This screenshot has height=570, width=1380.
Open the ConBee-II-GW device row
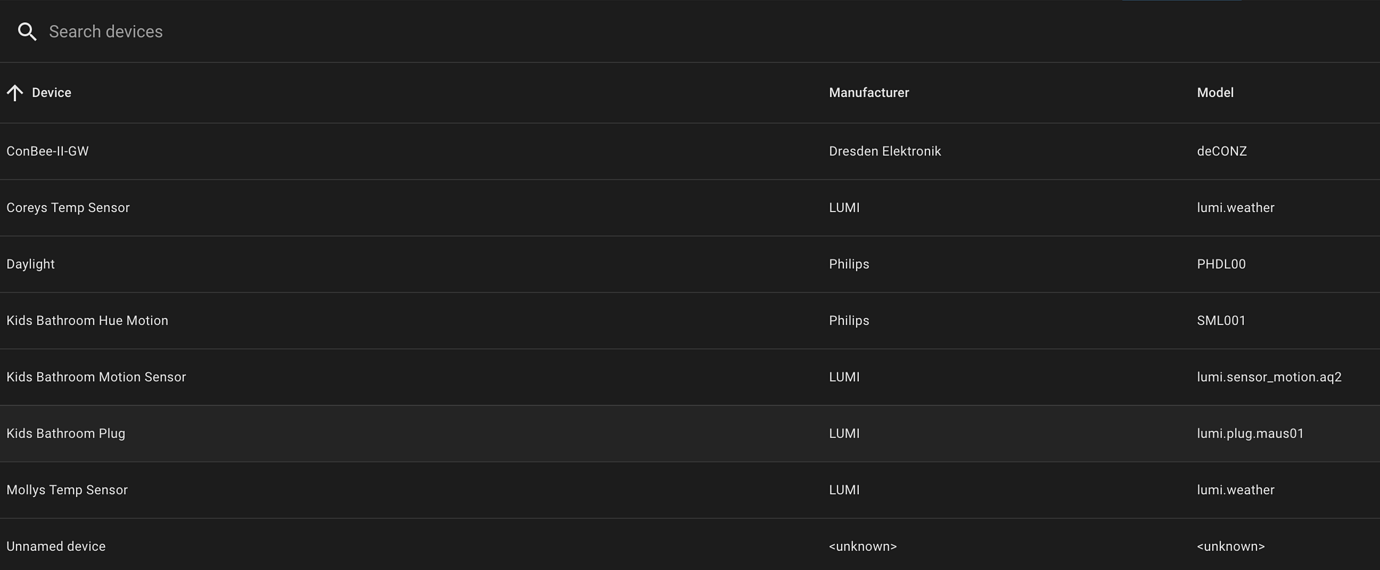pos(48,151)
